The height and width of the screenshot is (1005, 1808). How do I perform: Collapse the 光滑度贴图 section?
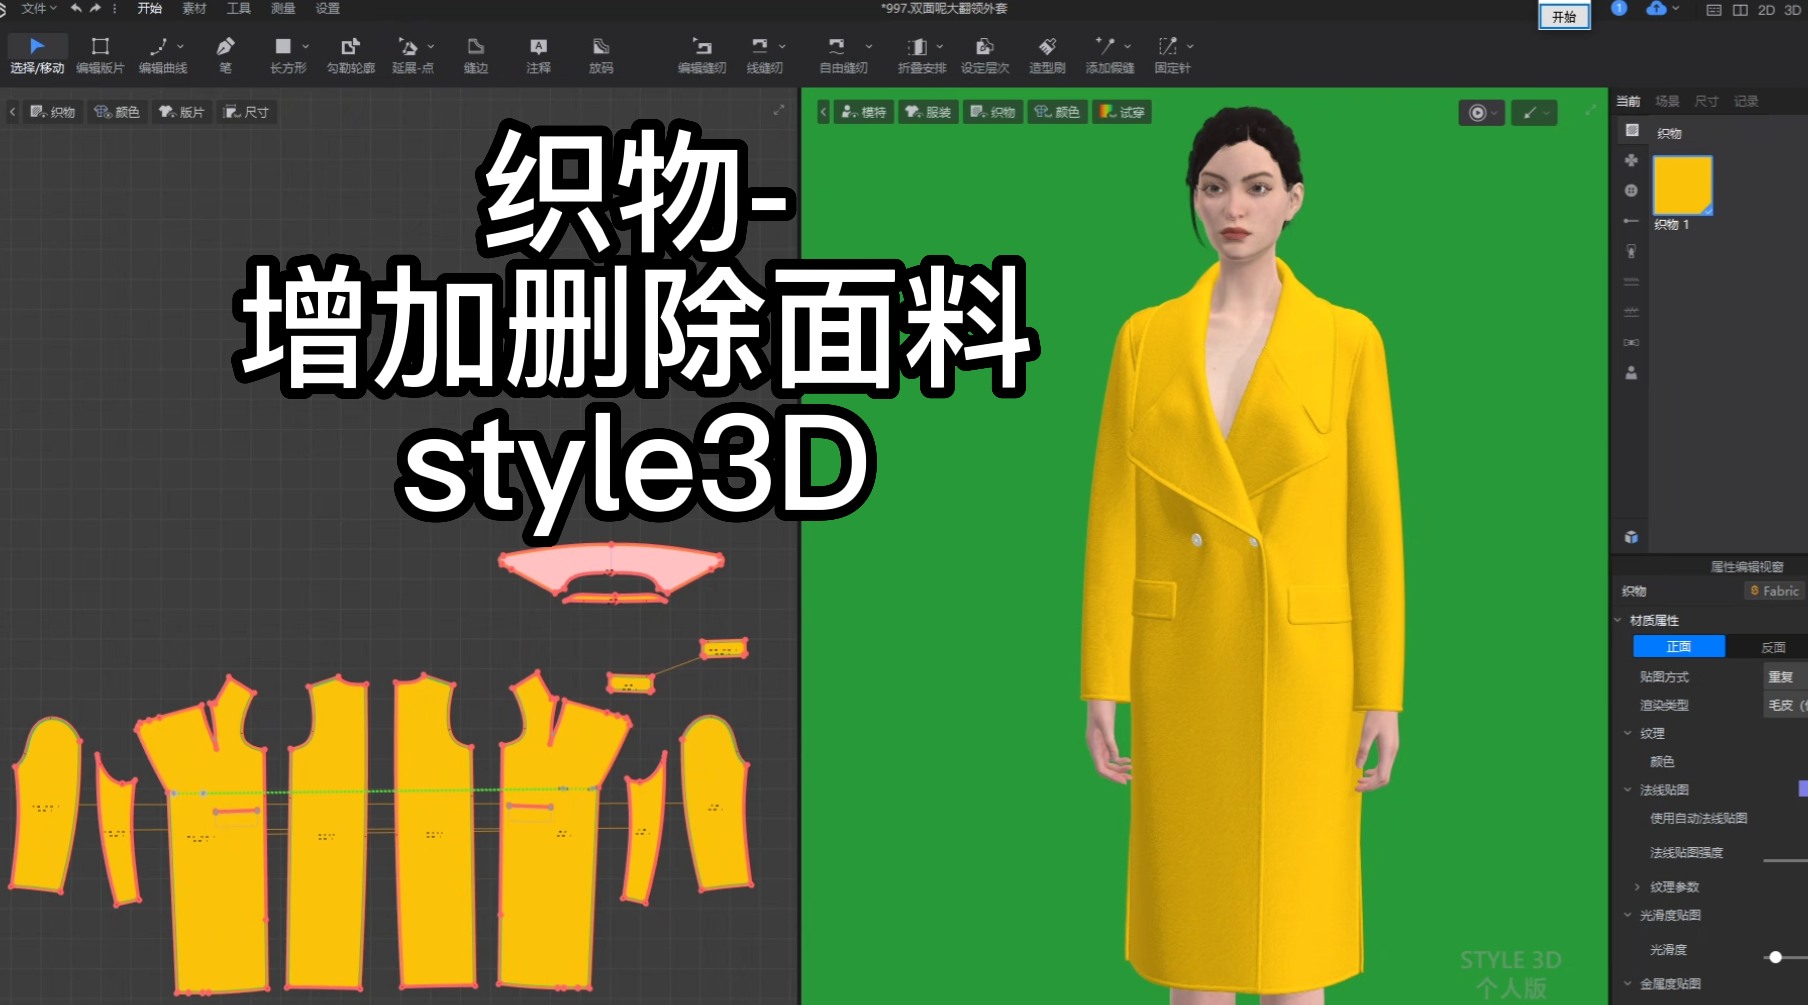pos(1628,915)
